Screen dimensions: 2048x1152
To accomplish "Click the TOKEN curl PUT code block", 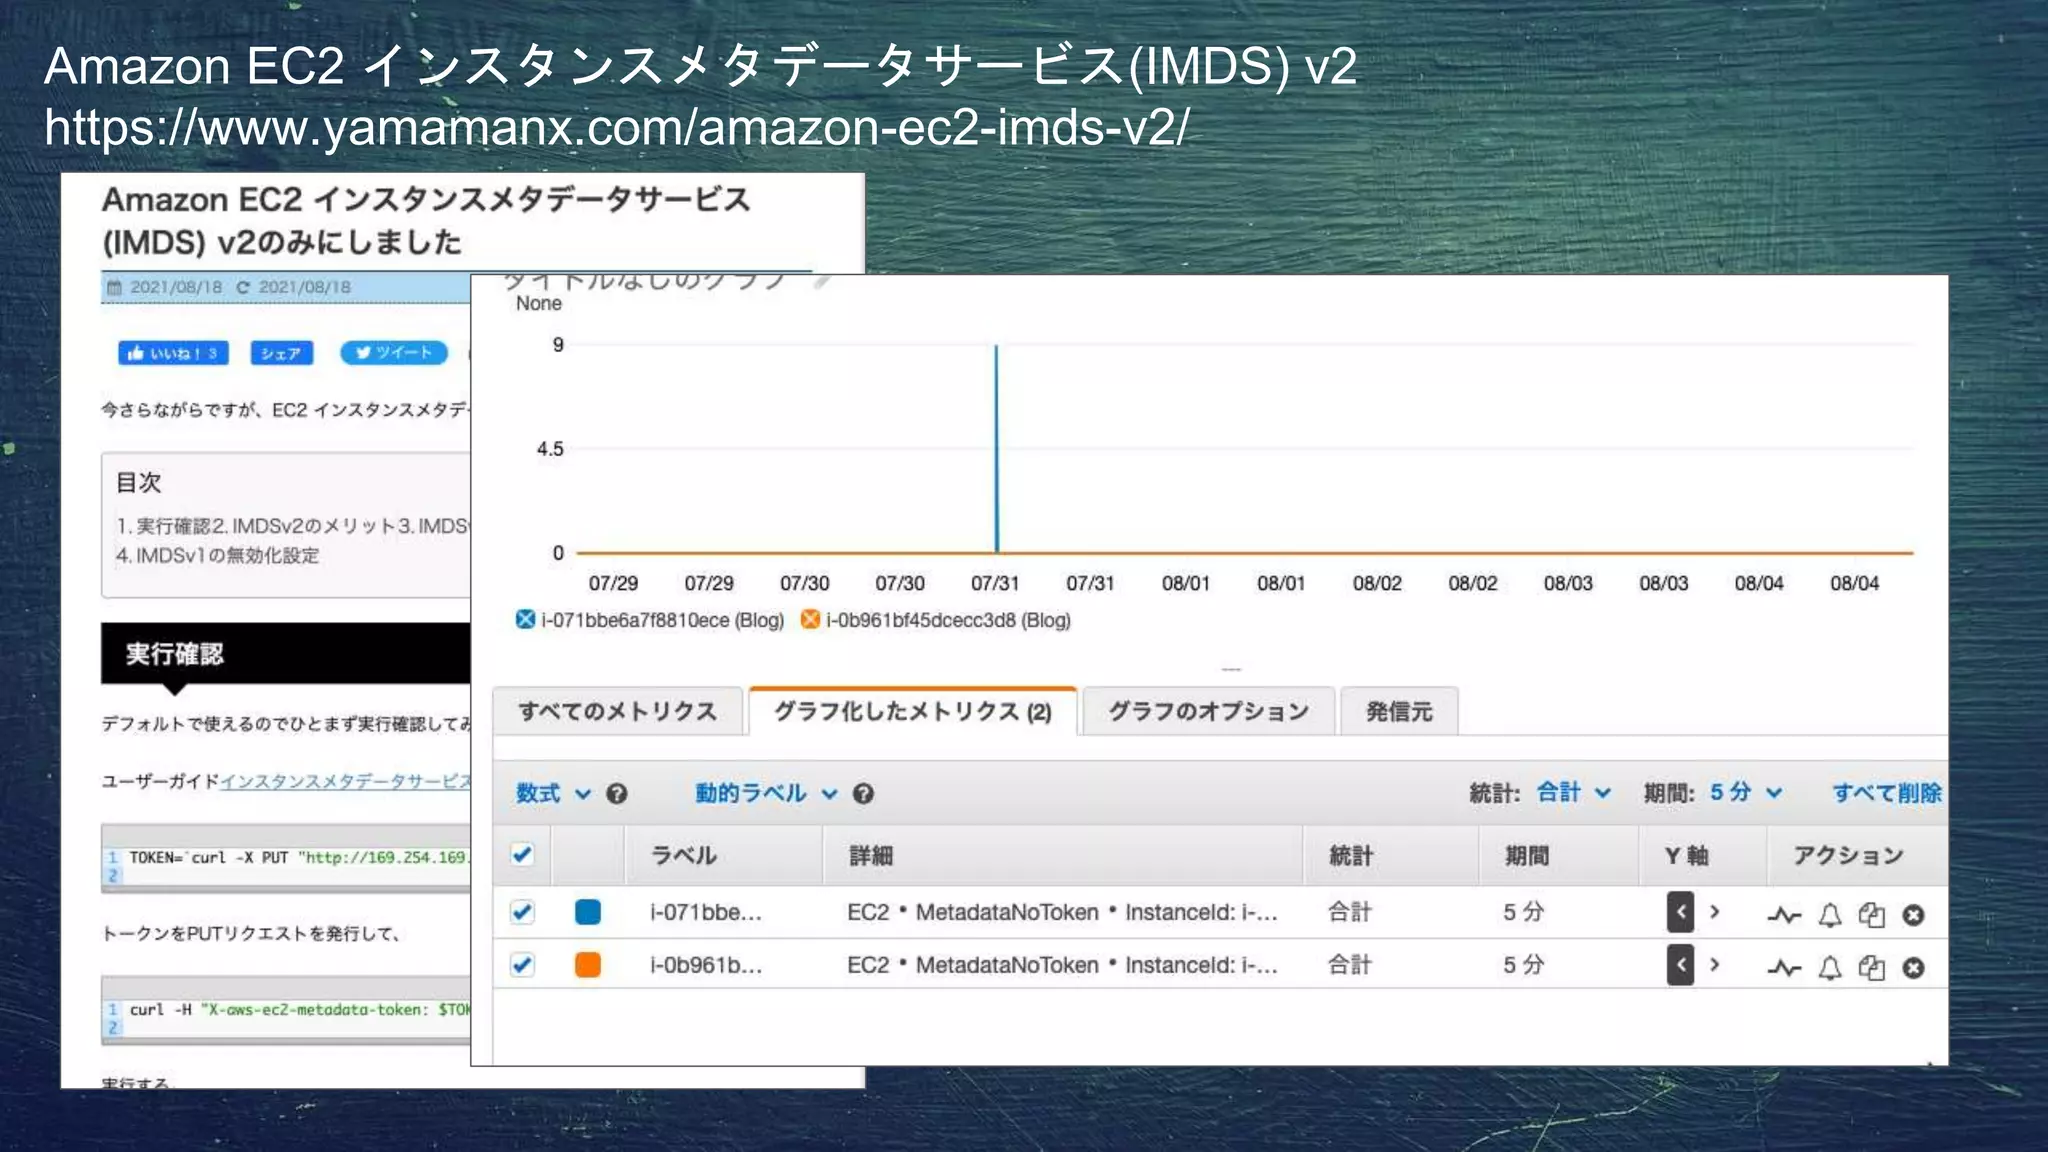I will pyautogui.click(x=286, y=858).
